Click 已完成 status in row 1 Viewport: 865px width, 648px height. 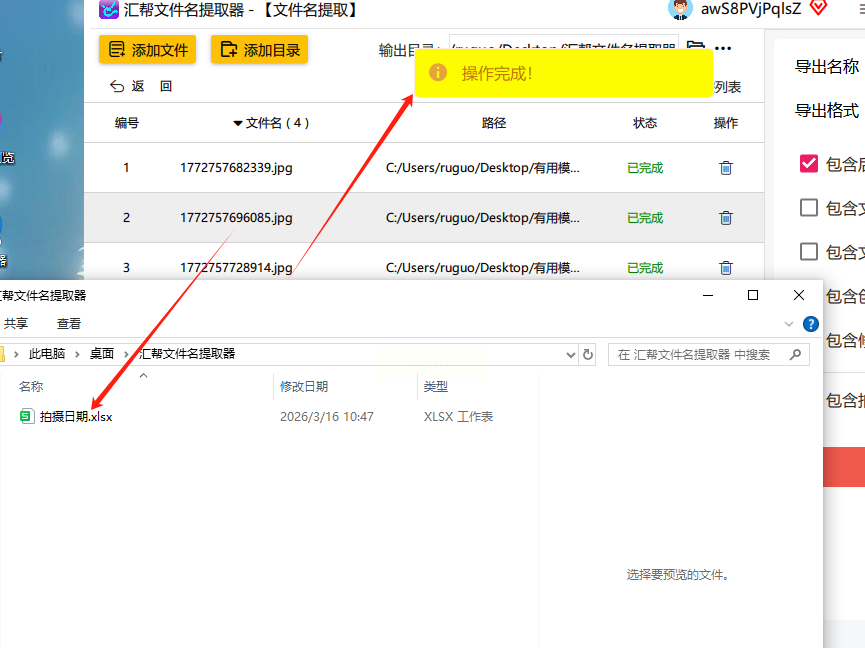(x=645, y=168)
